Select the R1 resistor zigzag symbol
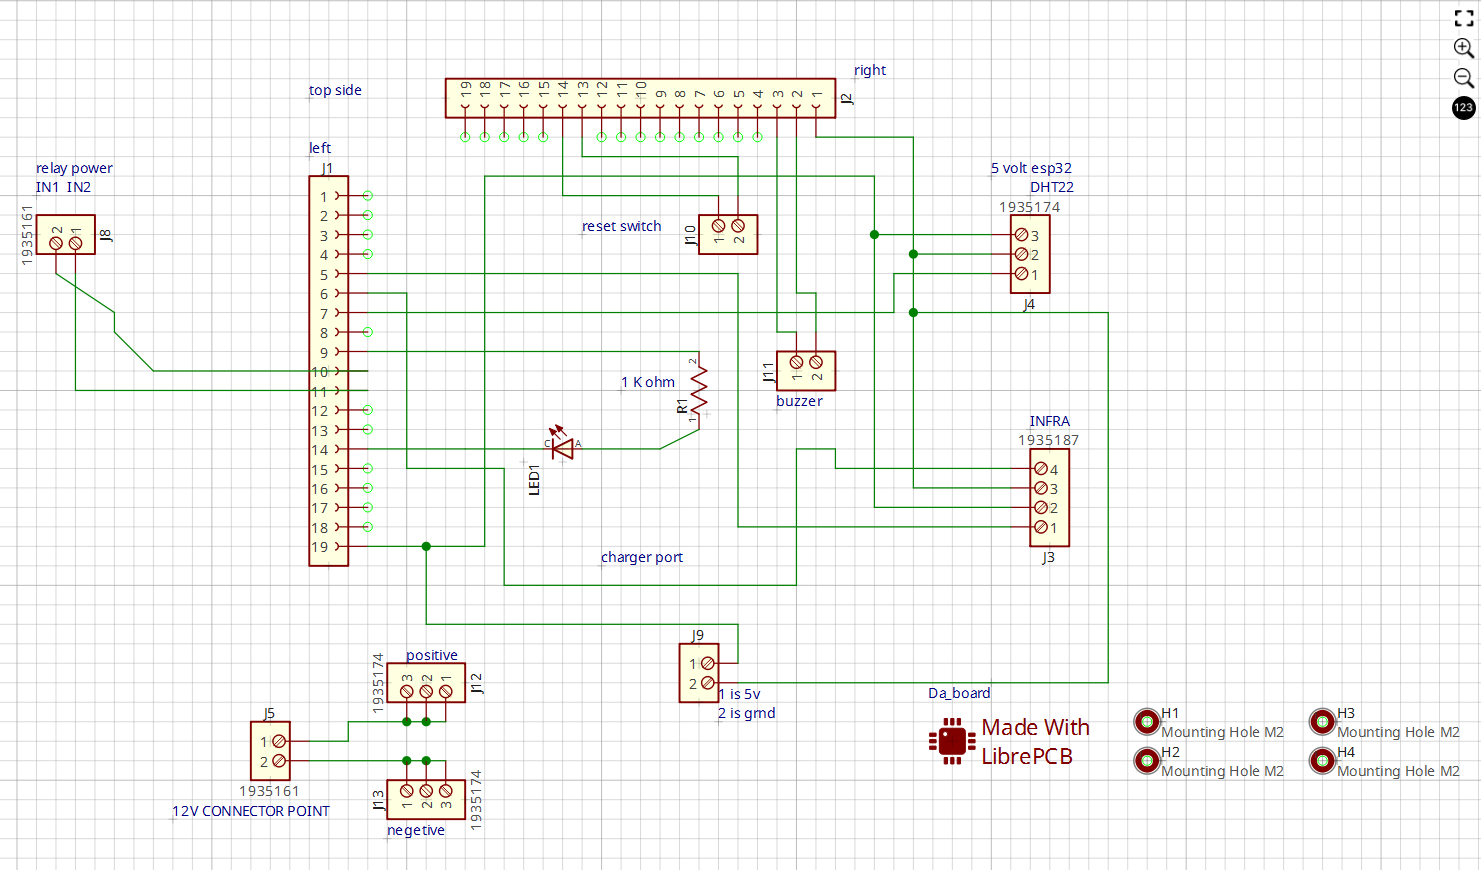The image size is (1481, 870). pyautogui.click(x=698, y=390)
